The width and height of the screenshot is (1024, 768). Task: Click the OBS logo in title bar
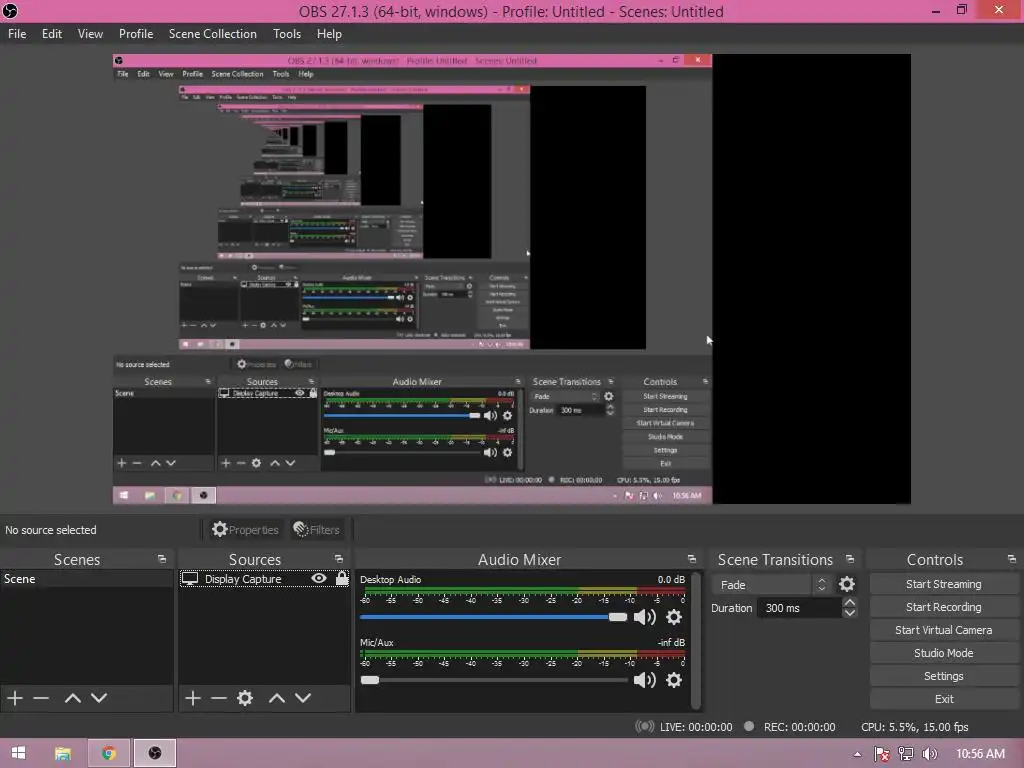(x=10, y=10)
